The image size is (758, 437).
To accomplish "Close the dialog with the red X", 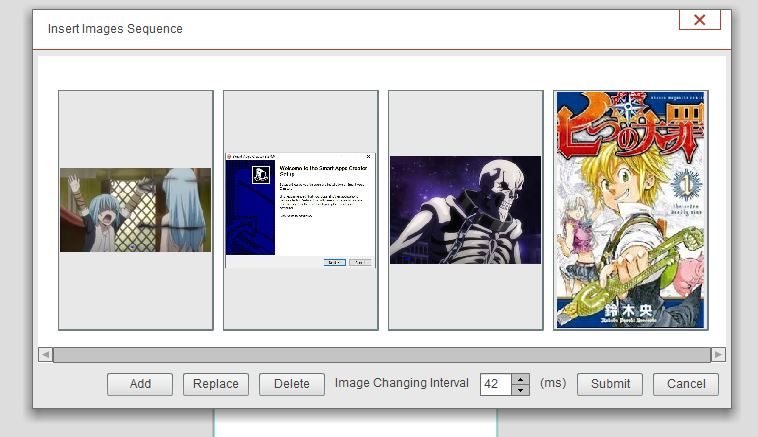I will [700, 20].
